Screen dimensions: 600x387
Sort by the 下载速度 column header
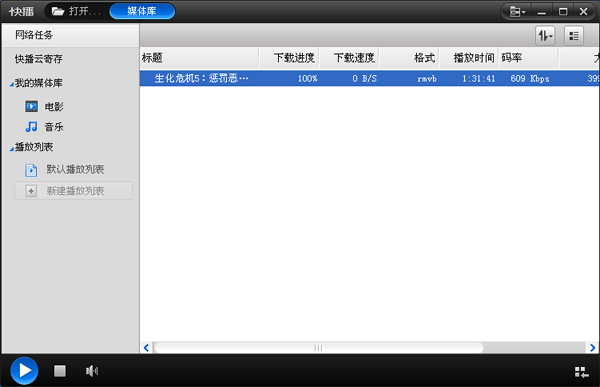tap(349, 58)
